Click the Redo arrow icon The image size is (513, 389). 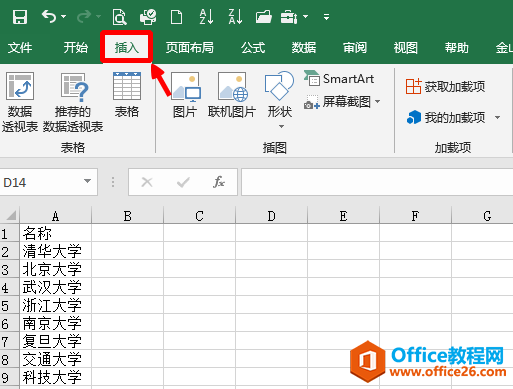tap(84, 16)
